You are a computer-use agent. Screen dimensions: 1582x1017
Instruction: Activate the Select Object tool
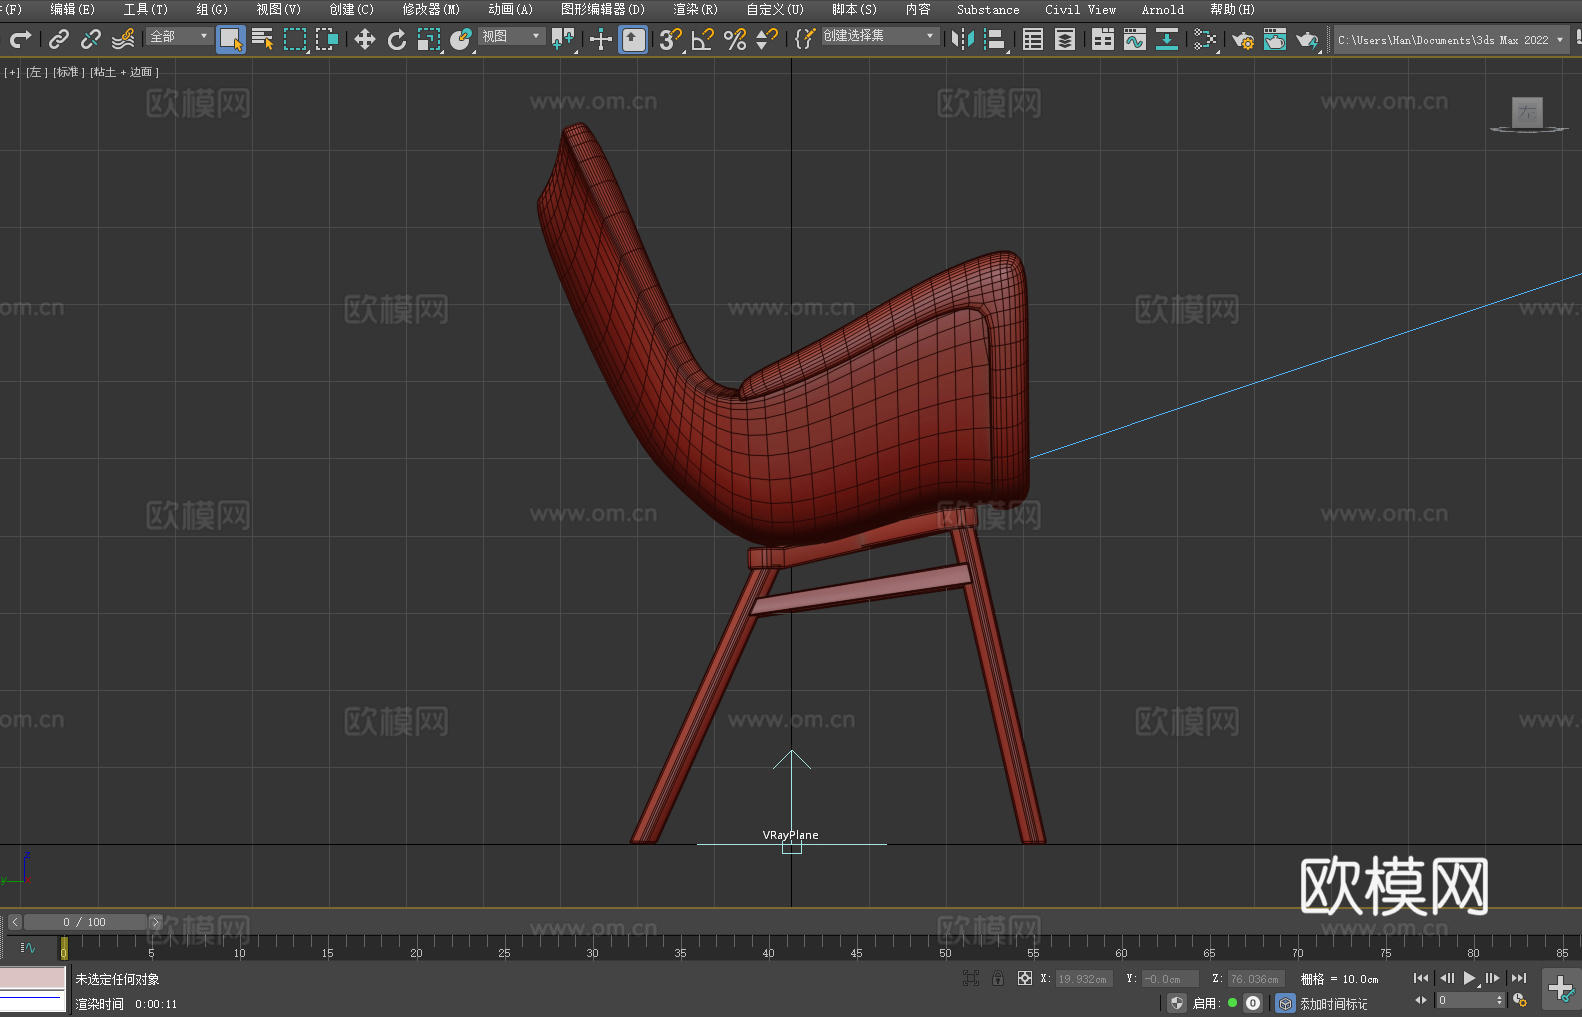(231, 39)
